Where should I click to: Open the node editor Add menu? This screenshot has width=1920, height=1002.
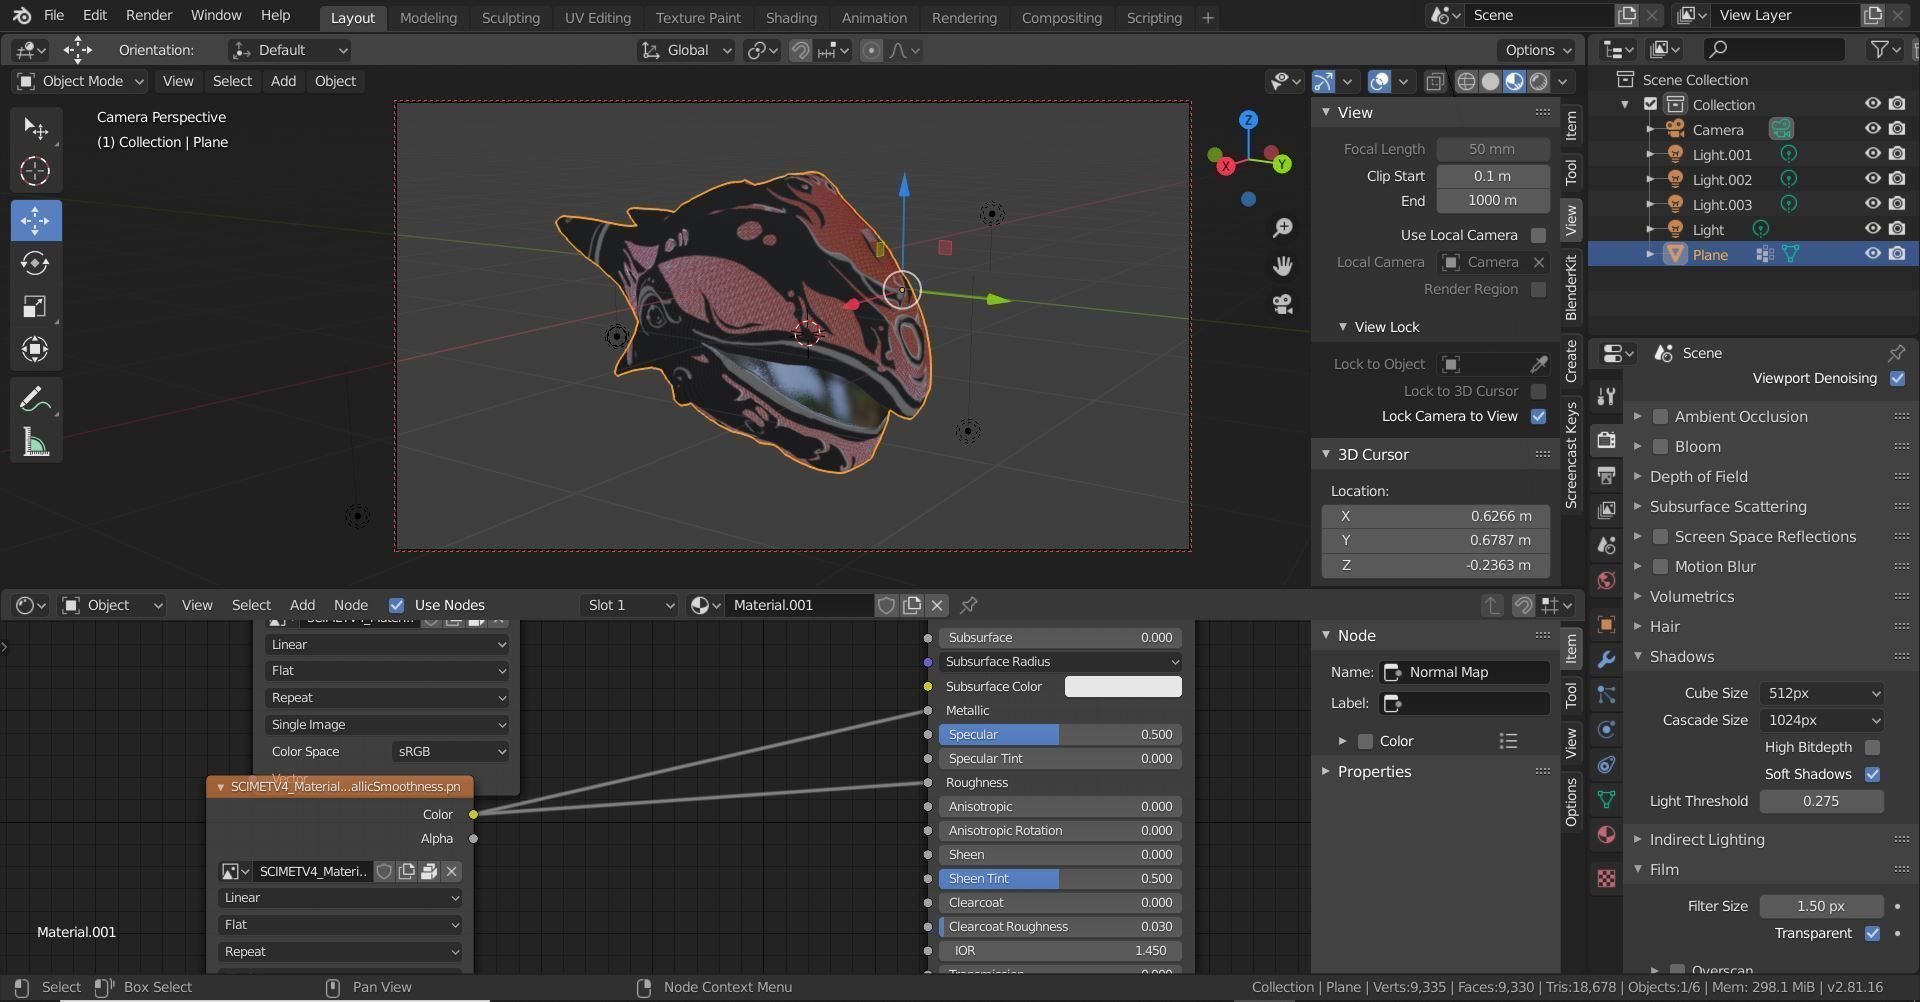click(x=302, y=605)
